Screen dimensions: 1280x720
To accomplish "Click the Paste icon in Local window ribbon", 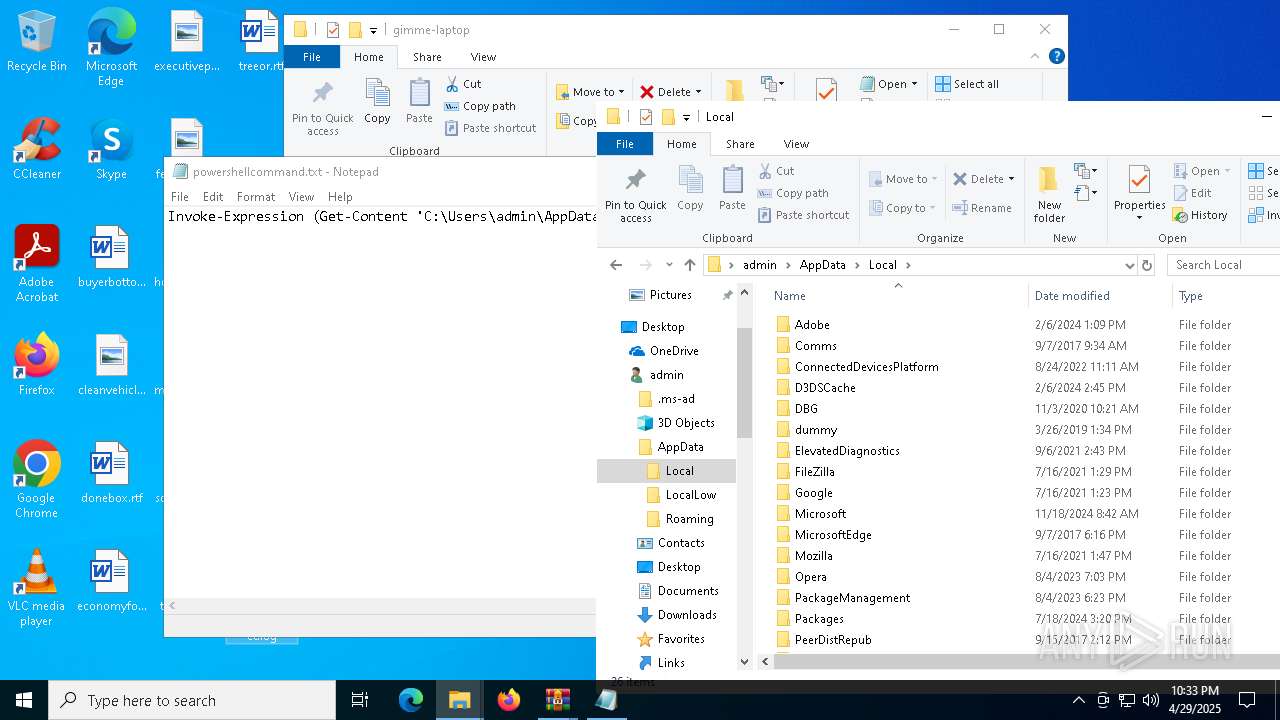I will pyautogui.click(x=732, y=188).
